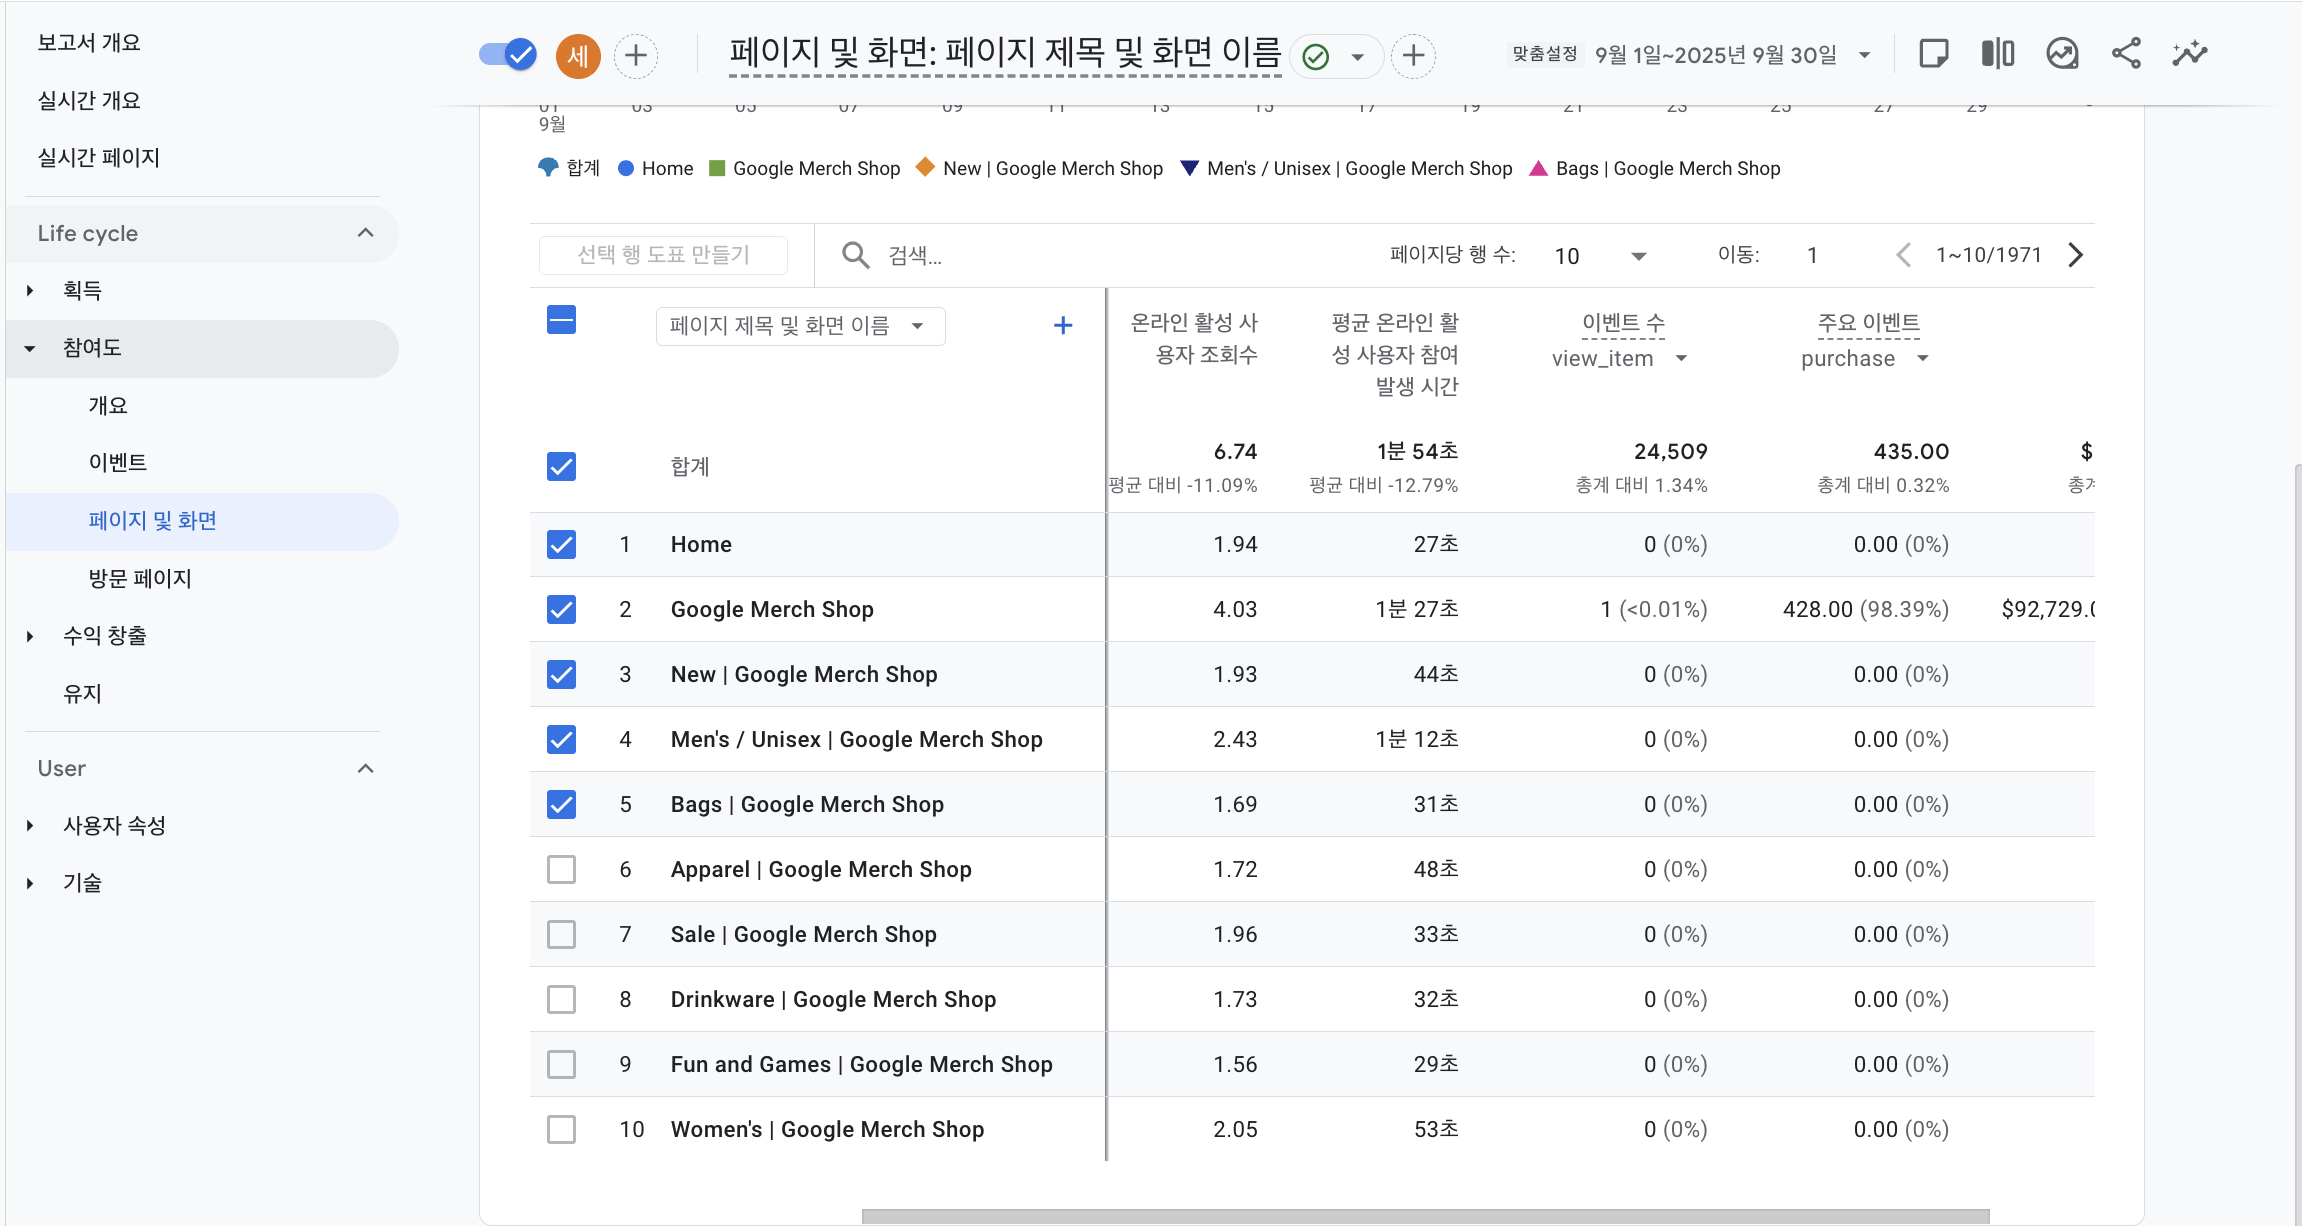
Task: Open the dropdown arrow beside the green check
Action: click(1357, 56)
